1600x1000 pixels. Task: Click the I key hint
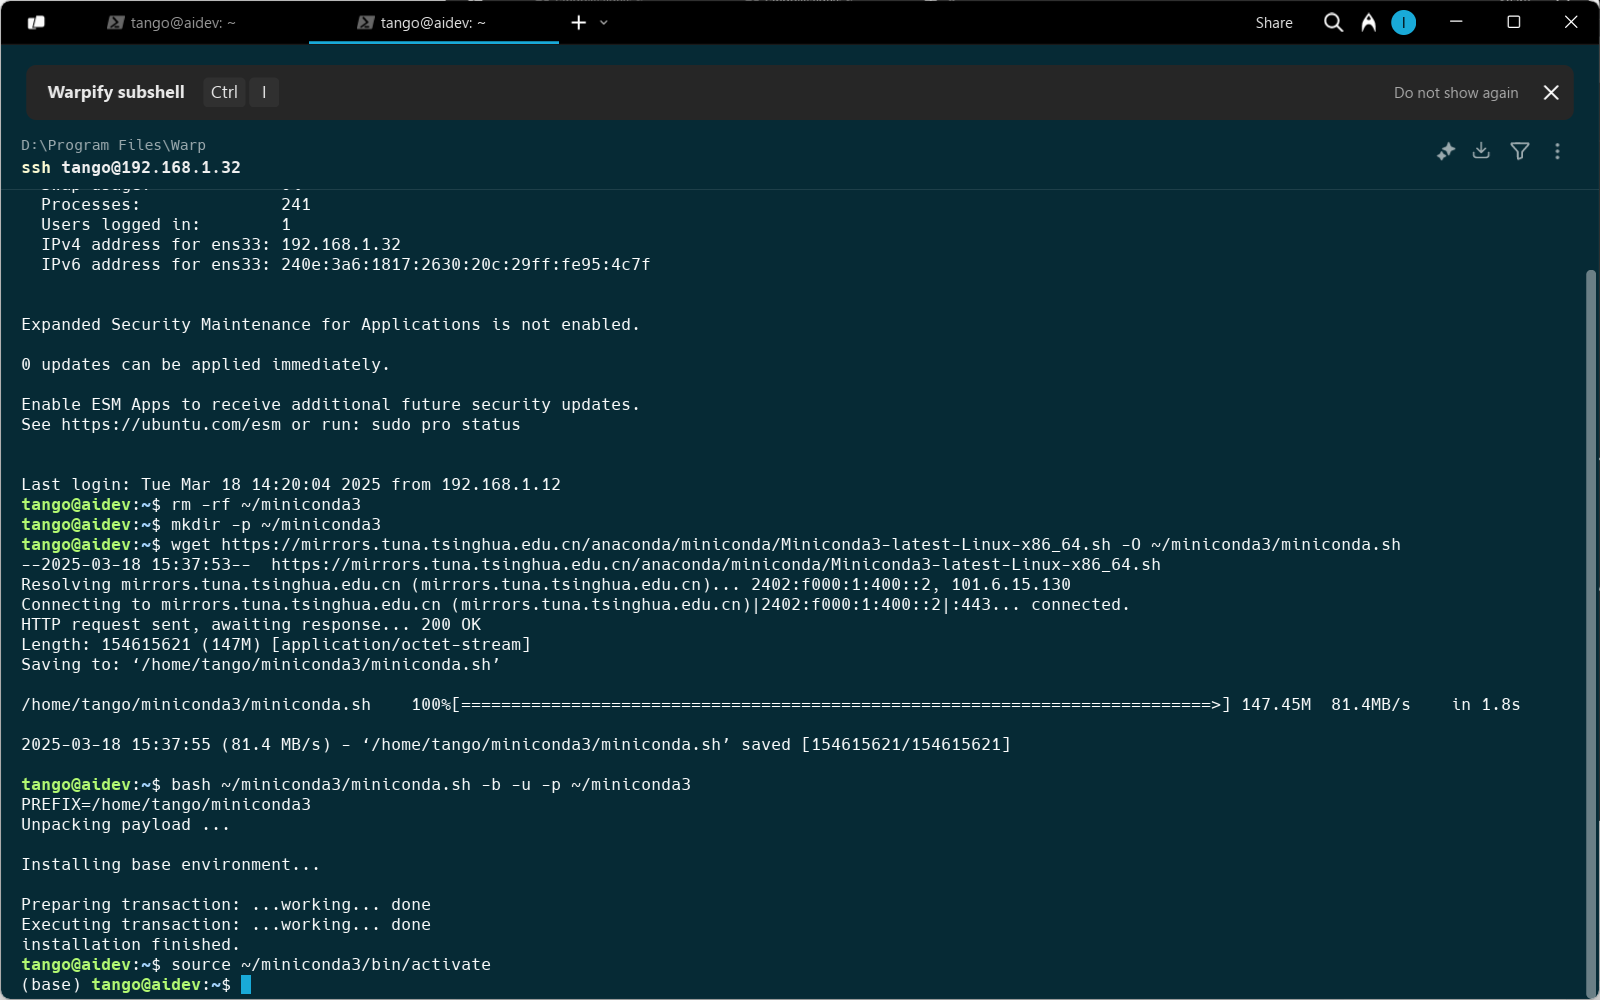point(264,92)
